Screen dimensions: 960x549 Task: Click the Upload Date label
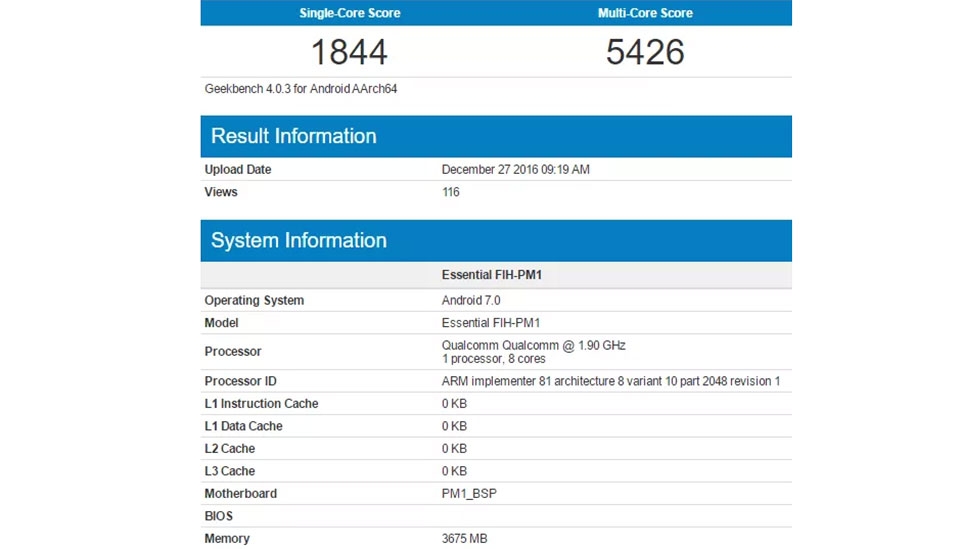point(238,170)
